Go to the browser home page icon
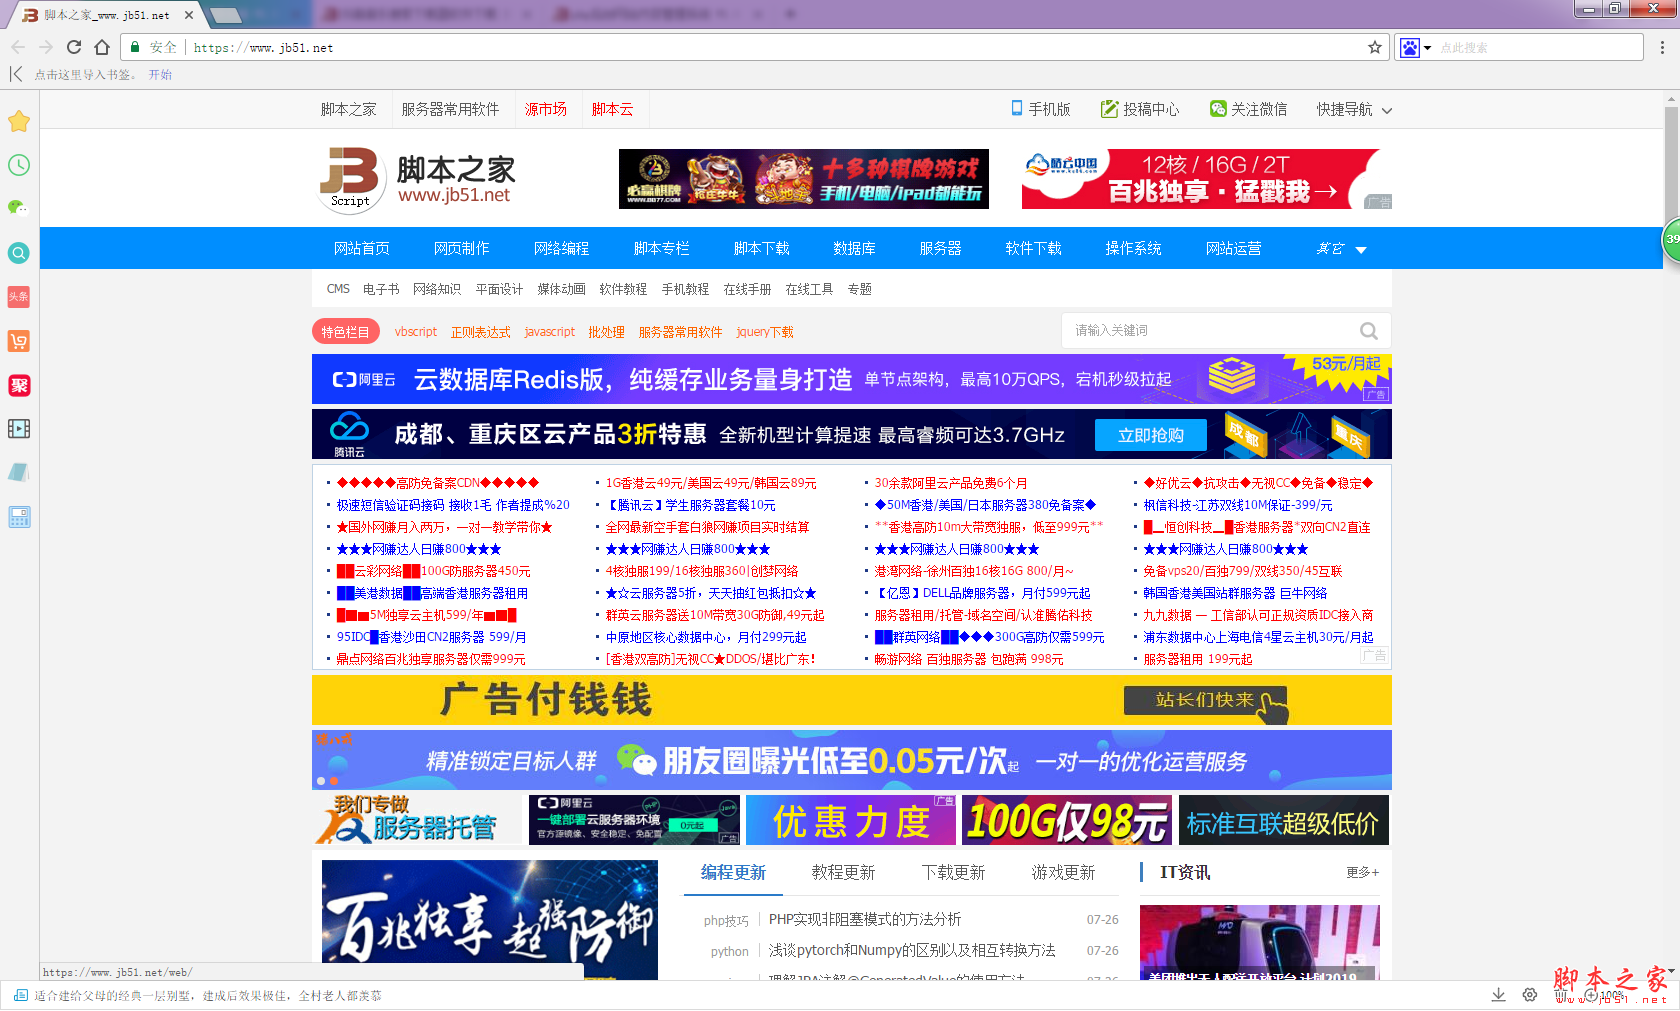1680x1011 pixels. (102, 47)
